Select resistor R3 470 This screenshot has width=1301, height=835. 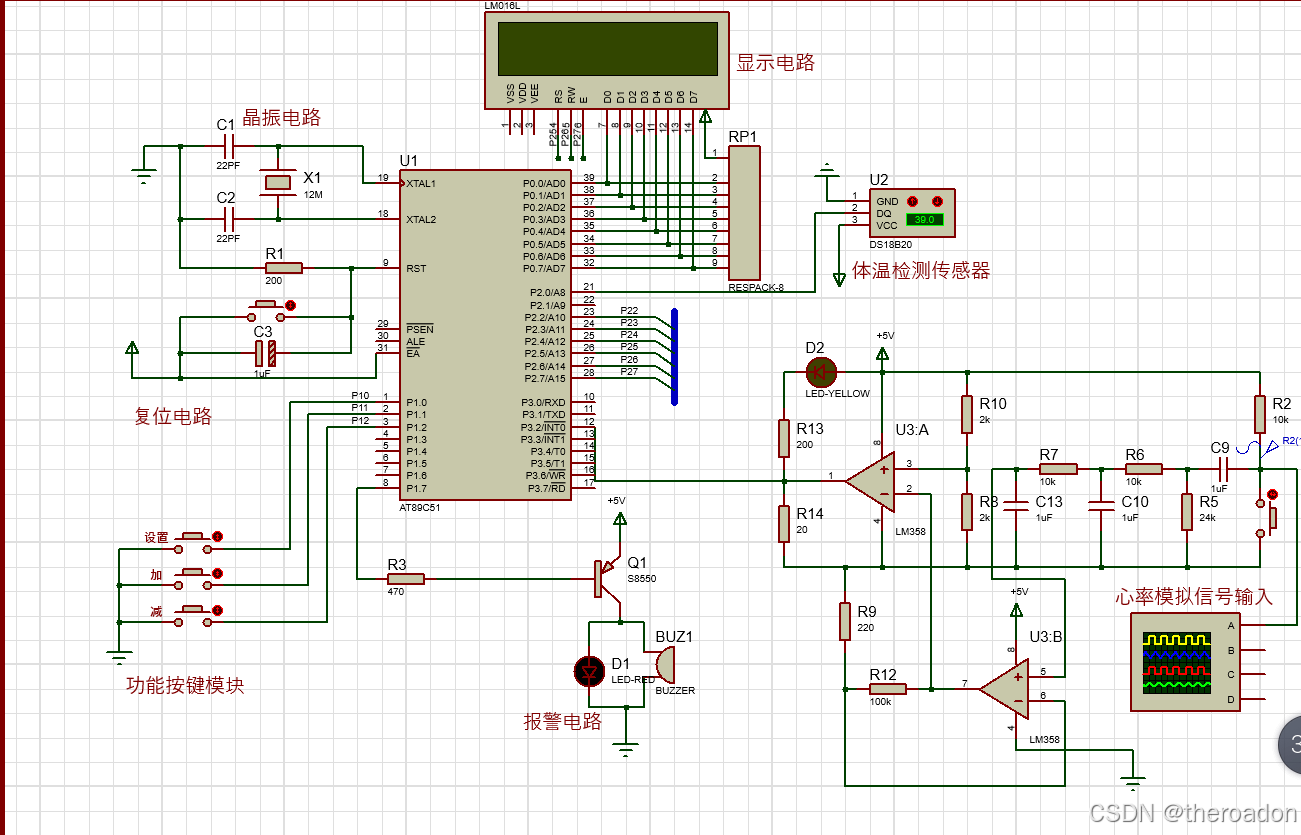[405, 578]
